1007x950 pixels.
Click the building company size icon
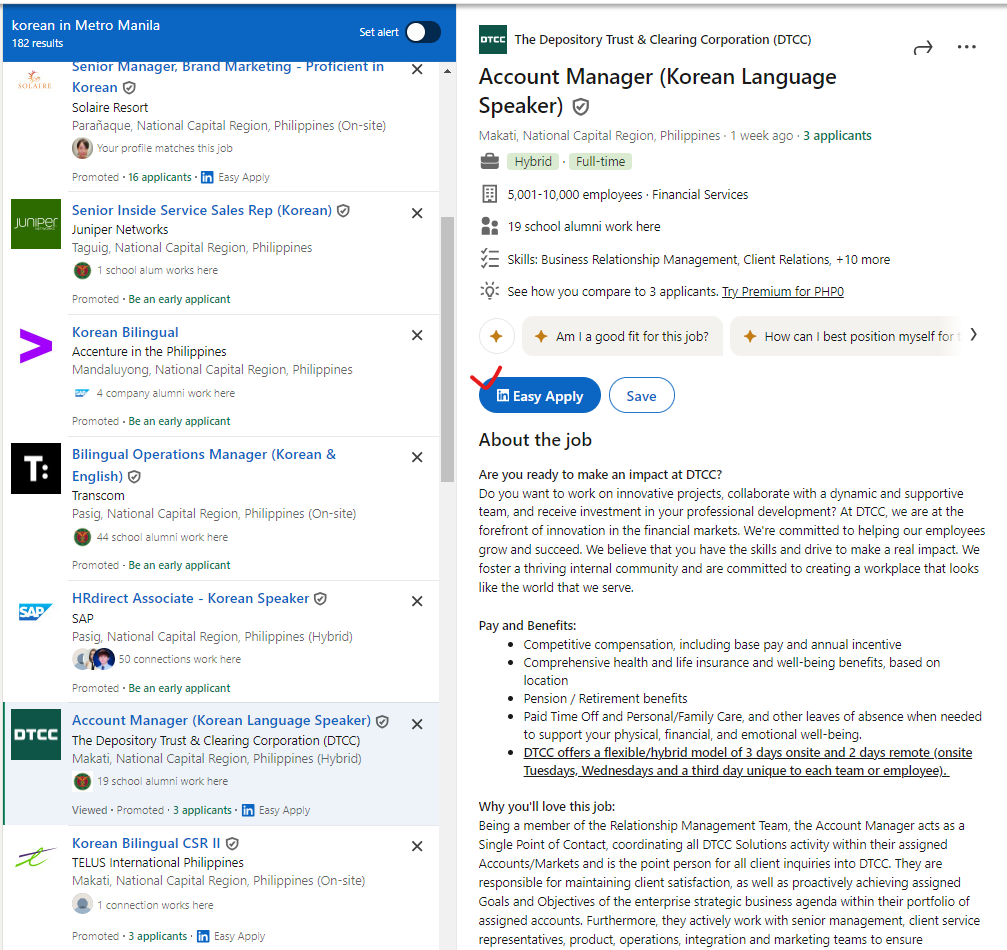point(489,194)
